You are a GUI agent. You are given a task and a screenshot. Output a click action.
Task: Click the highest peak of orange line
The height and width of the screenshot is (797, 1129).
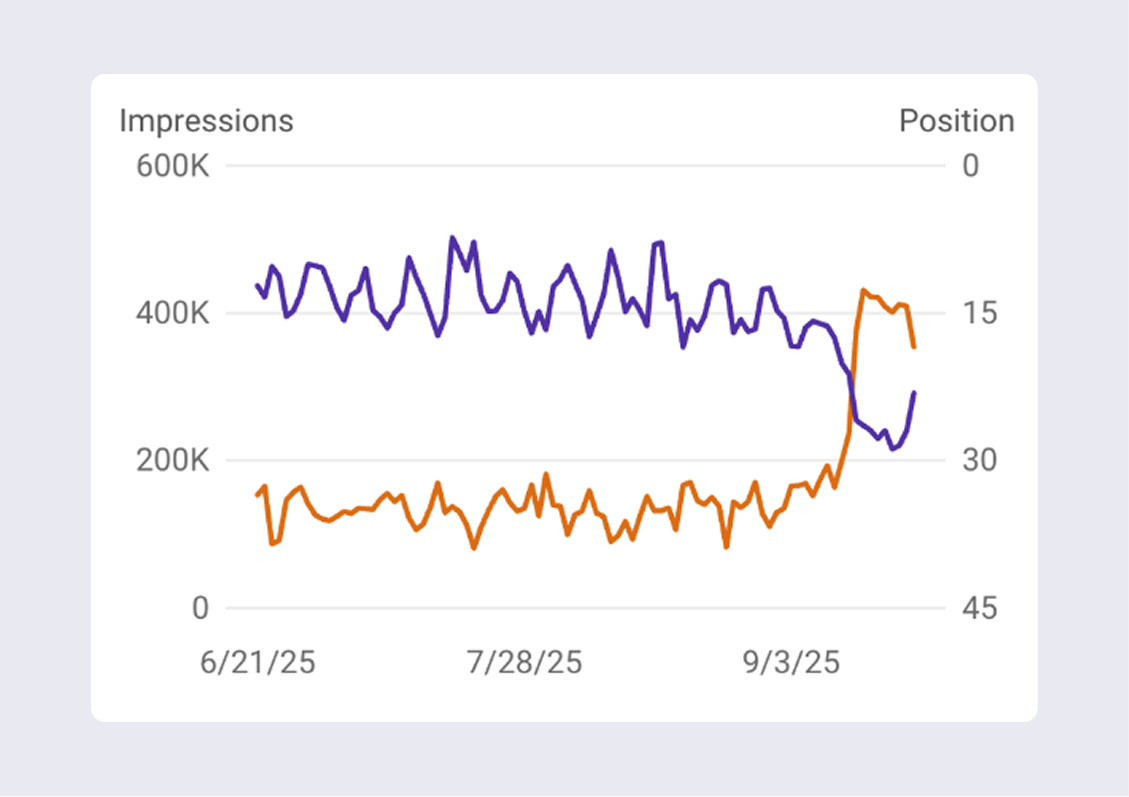point(863,290)
